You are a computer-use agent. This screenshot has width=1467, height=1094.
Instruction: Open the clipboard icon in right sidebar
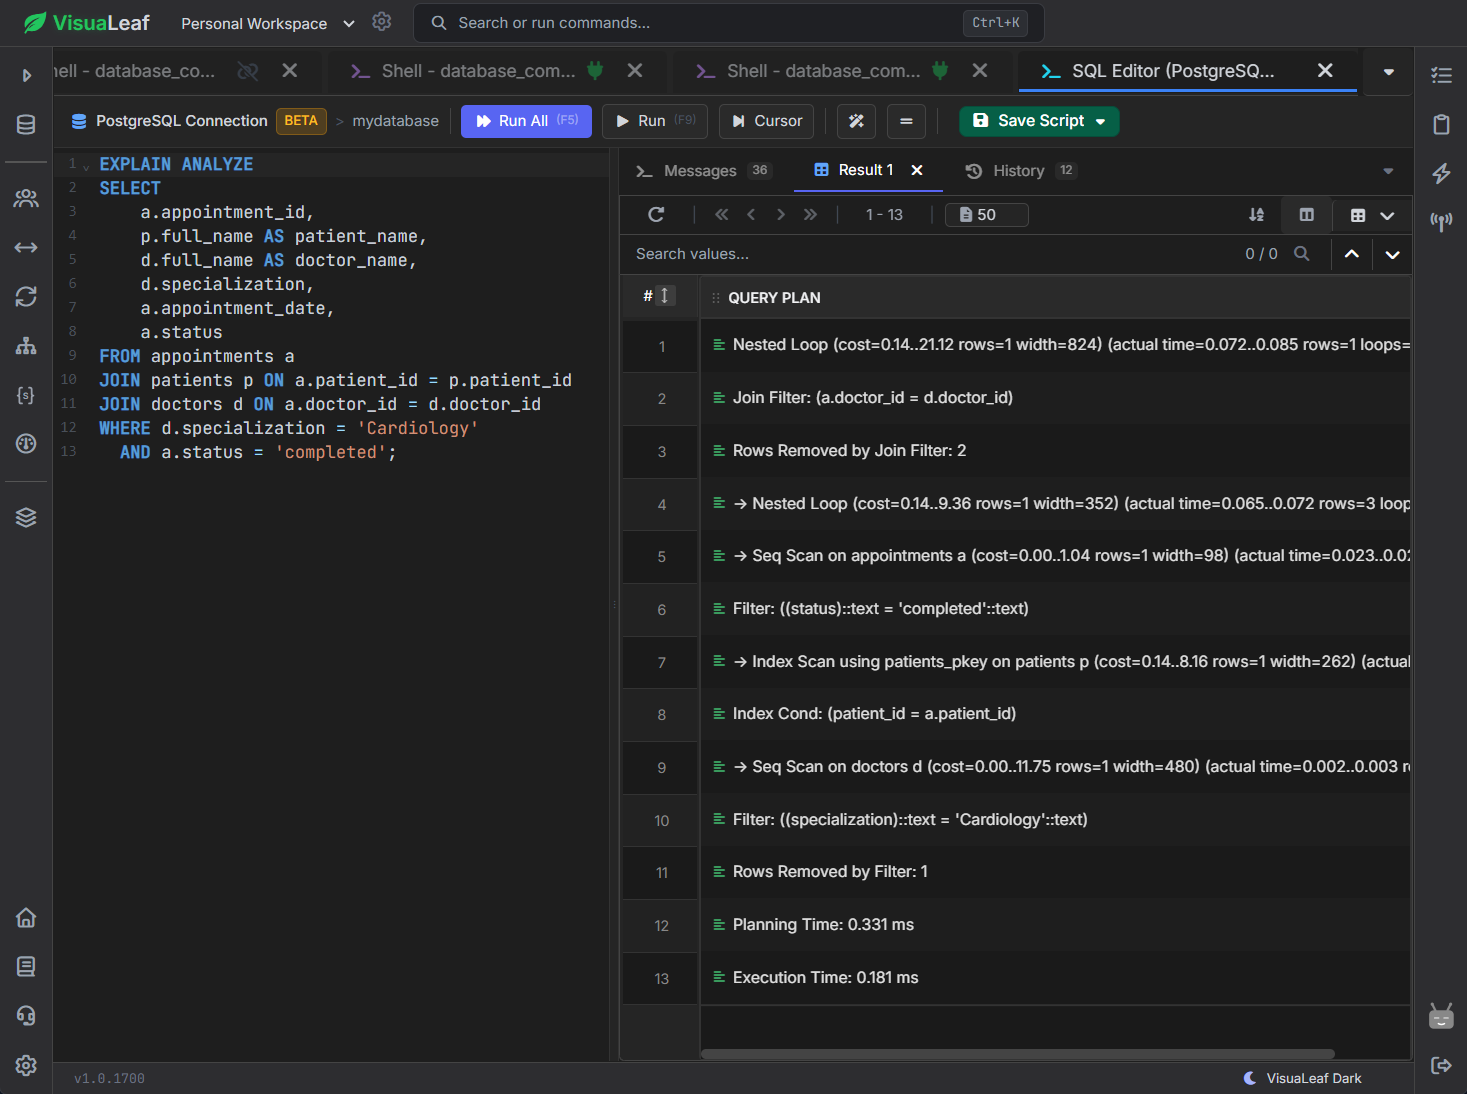1441,124
